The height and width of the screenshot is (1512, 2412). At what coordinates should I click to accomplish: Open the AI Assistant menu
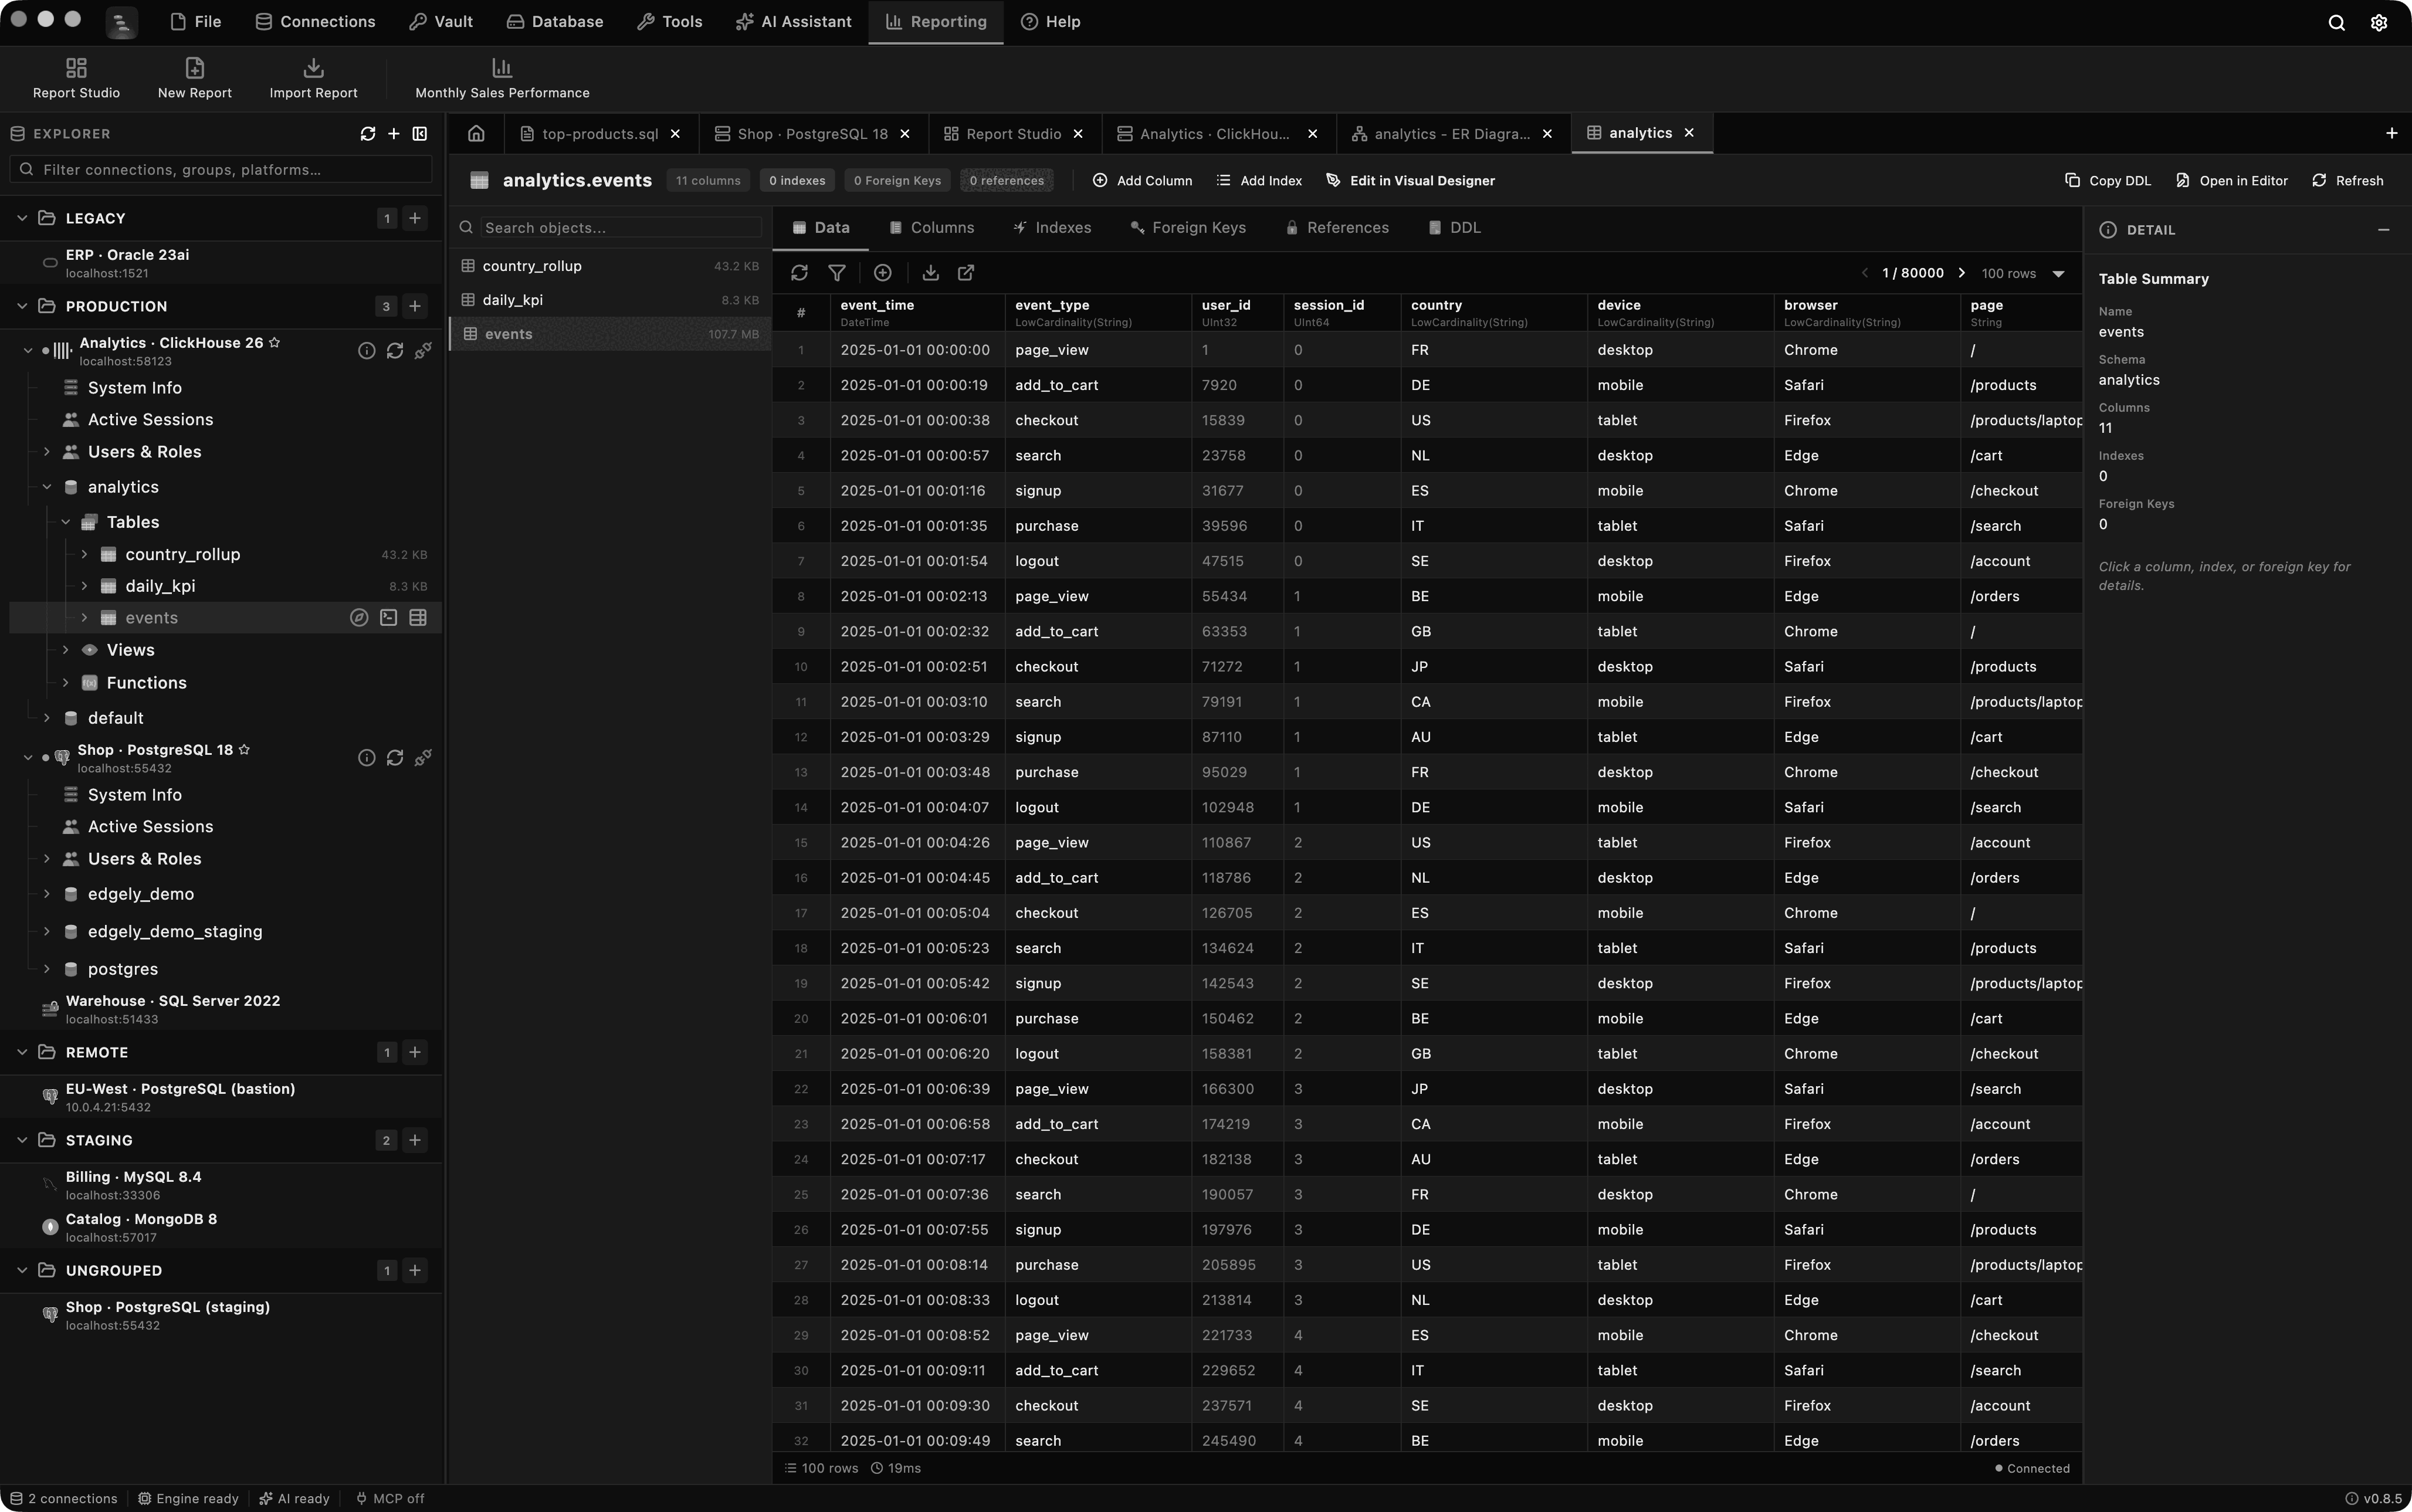click(x=794, y=22)
